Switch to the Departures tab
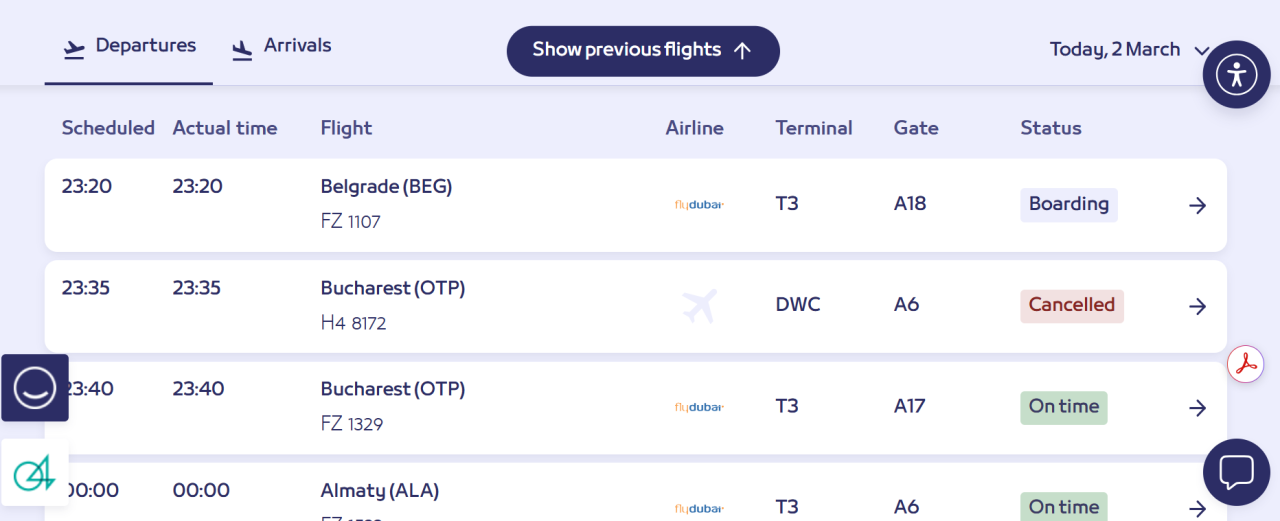1280x521 pixels. click(129, 46)
